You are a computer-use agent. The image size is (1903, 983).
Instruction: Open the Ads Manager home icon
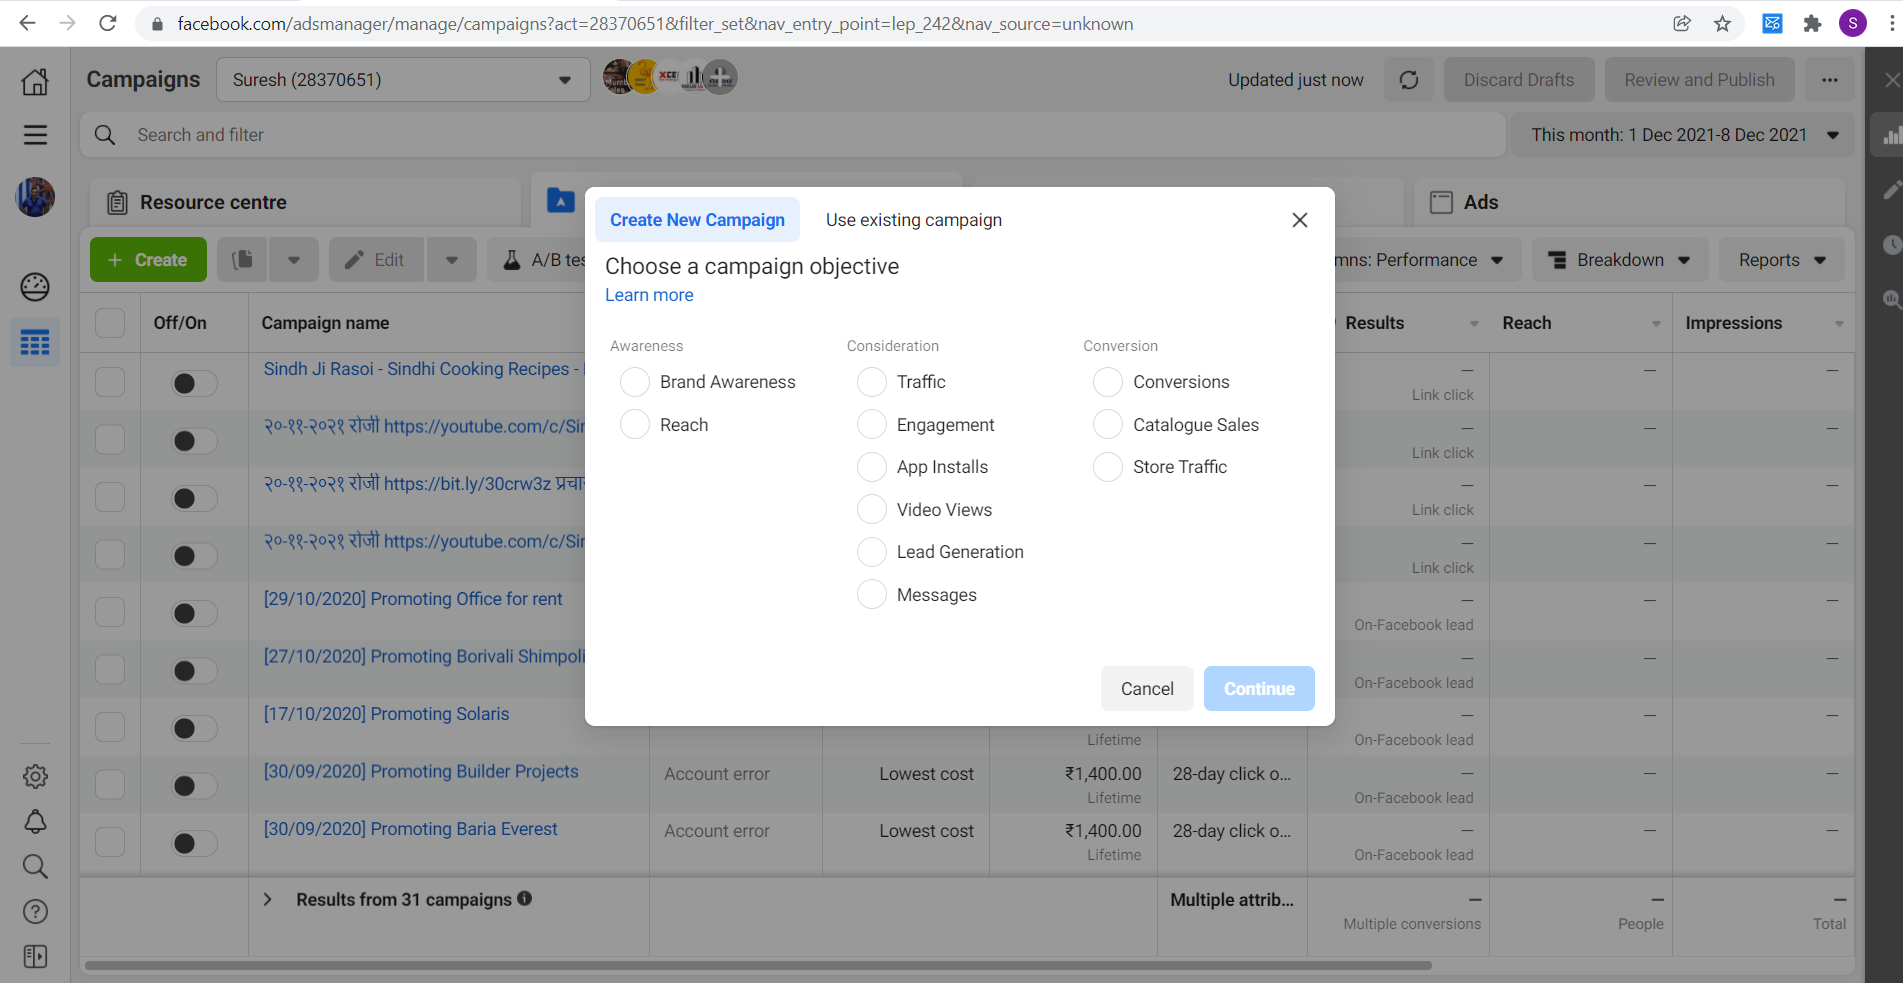[x=35, y=81]
